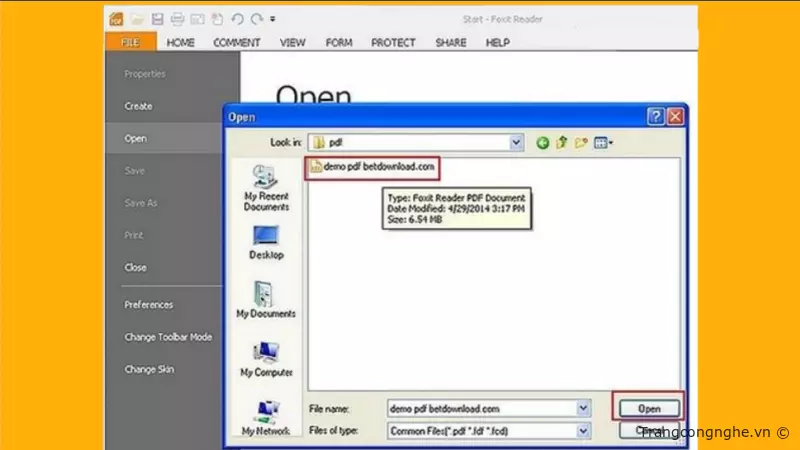Screen dimensions: 800x450
Task: Select Preferences in the File menu
Action: [x=148, y=305]
